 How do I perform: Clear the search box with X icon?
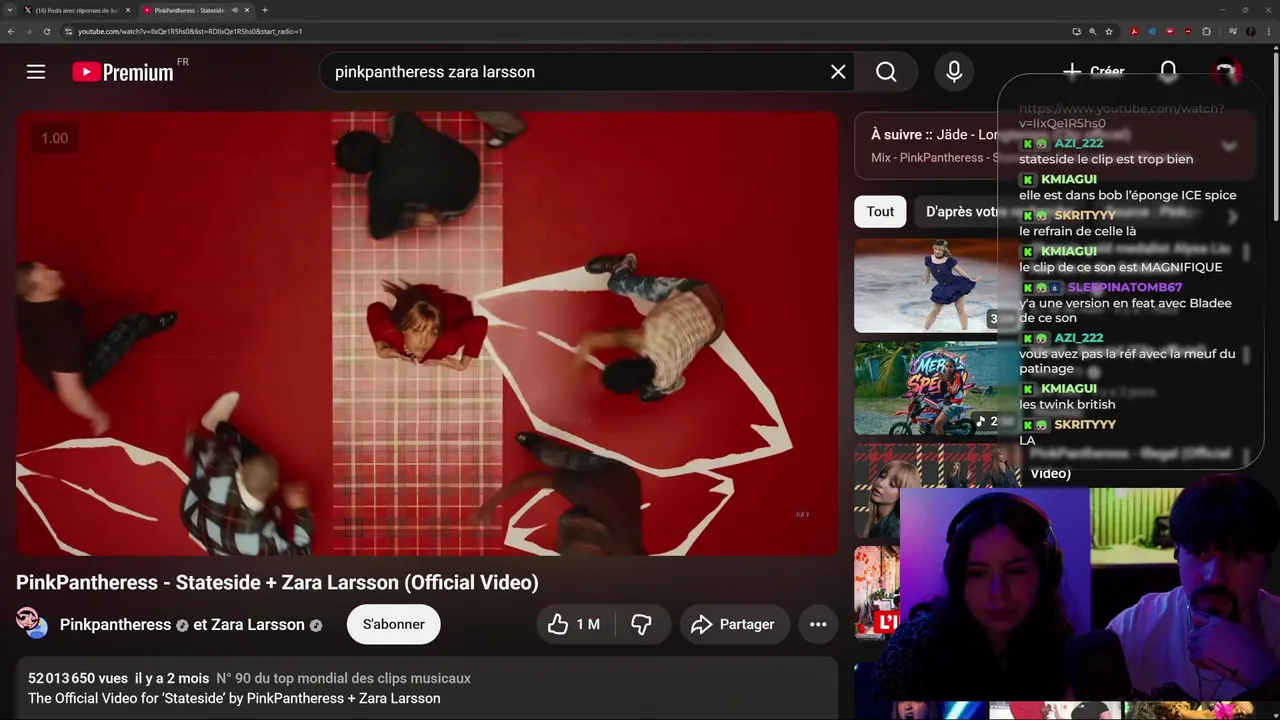838,72
